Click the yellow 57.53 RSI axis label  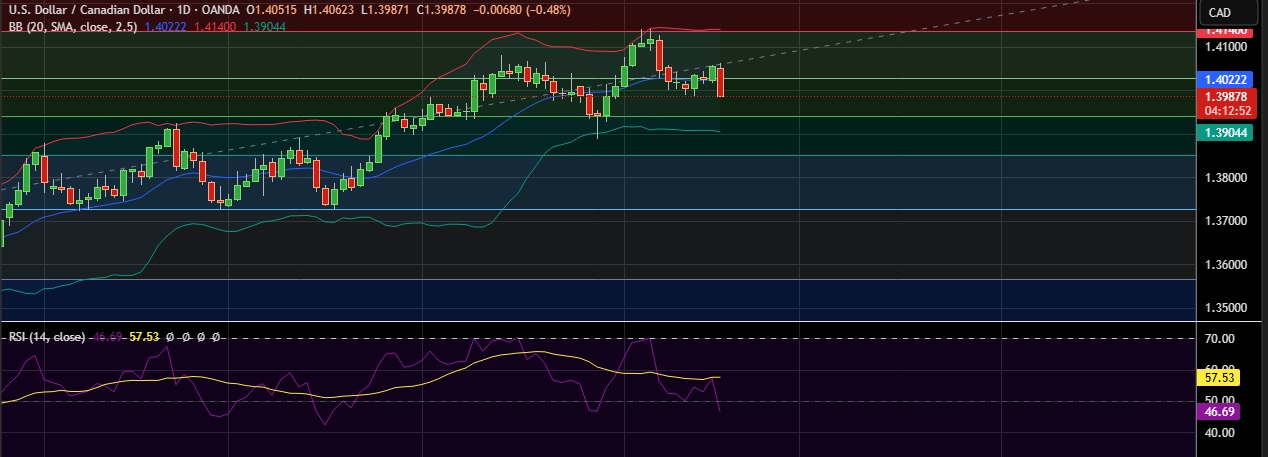[x=1217, y=378]
